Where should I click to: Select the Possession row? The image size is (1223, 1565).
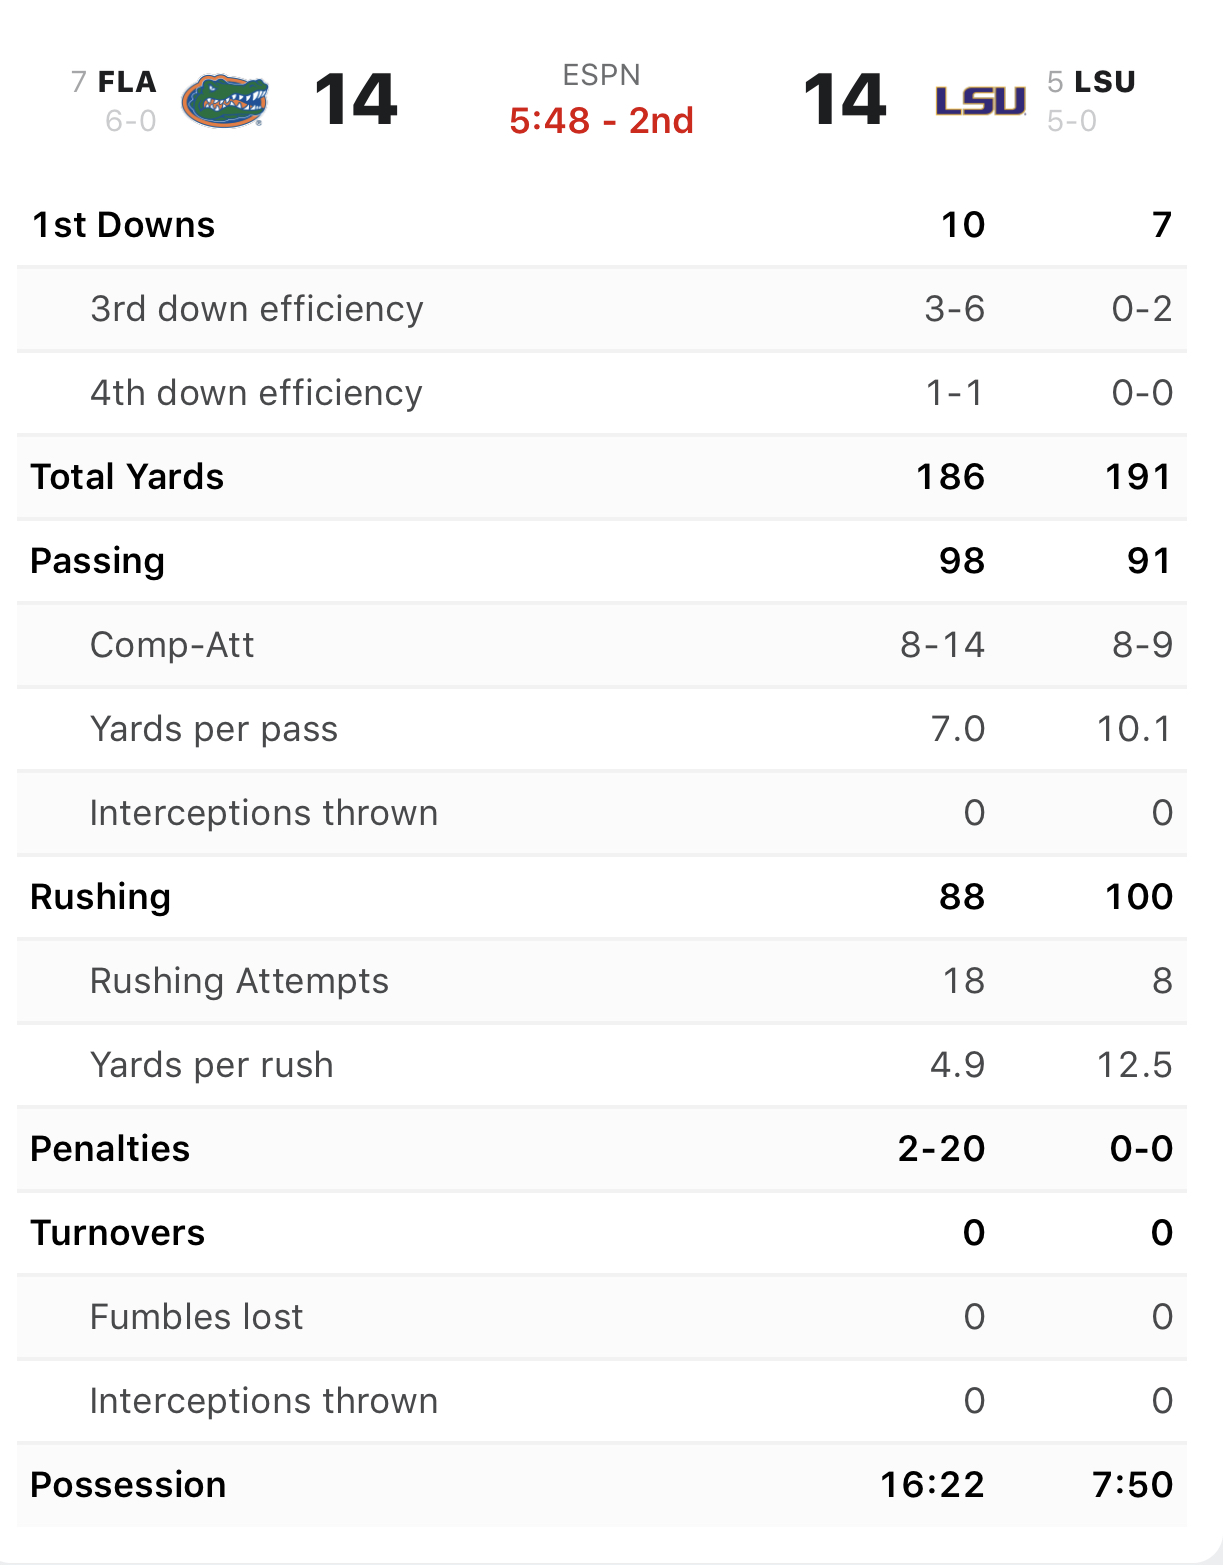pos(602,1485)
